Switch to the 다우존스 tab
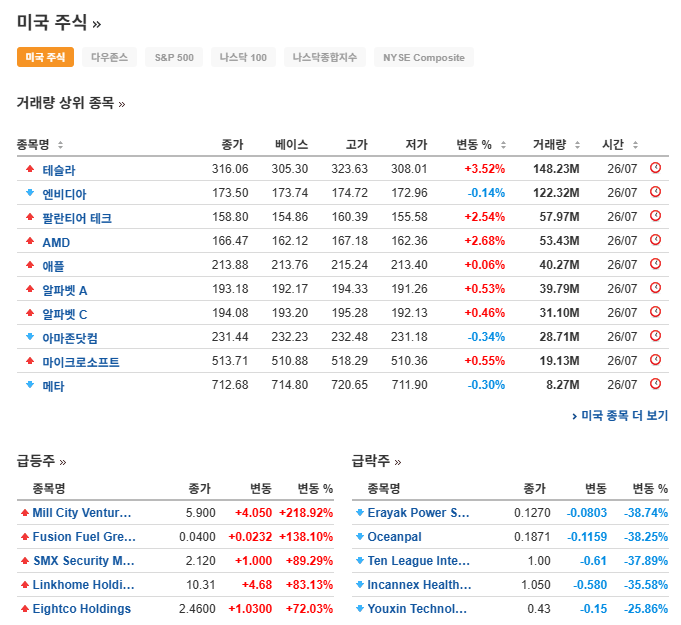 (x=109, y=57)
